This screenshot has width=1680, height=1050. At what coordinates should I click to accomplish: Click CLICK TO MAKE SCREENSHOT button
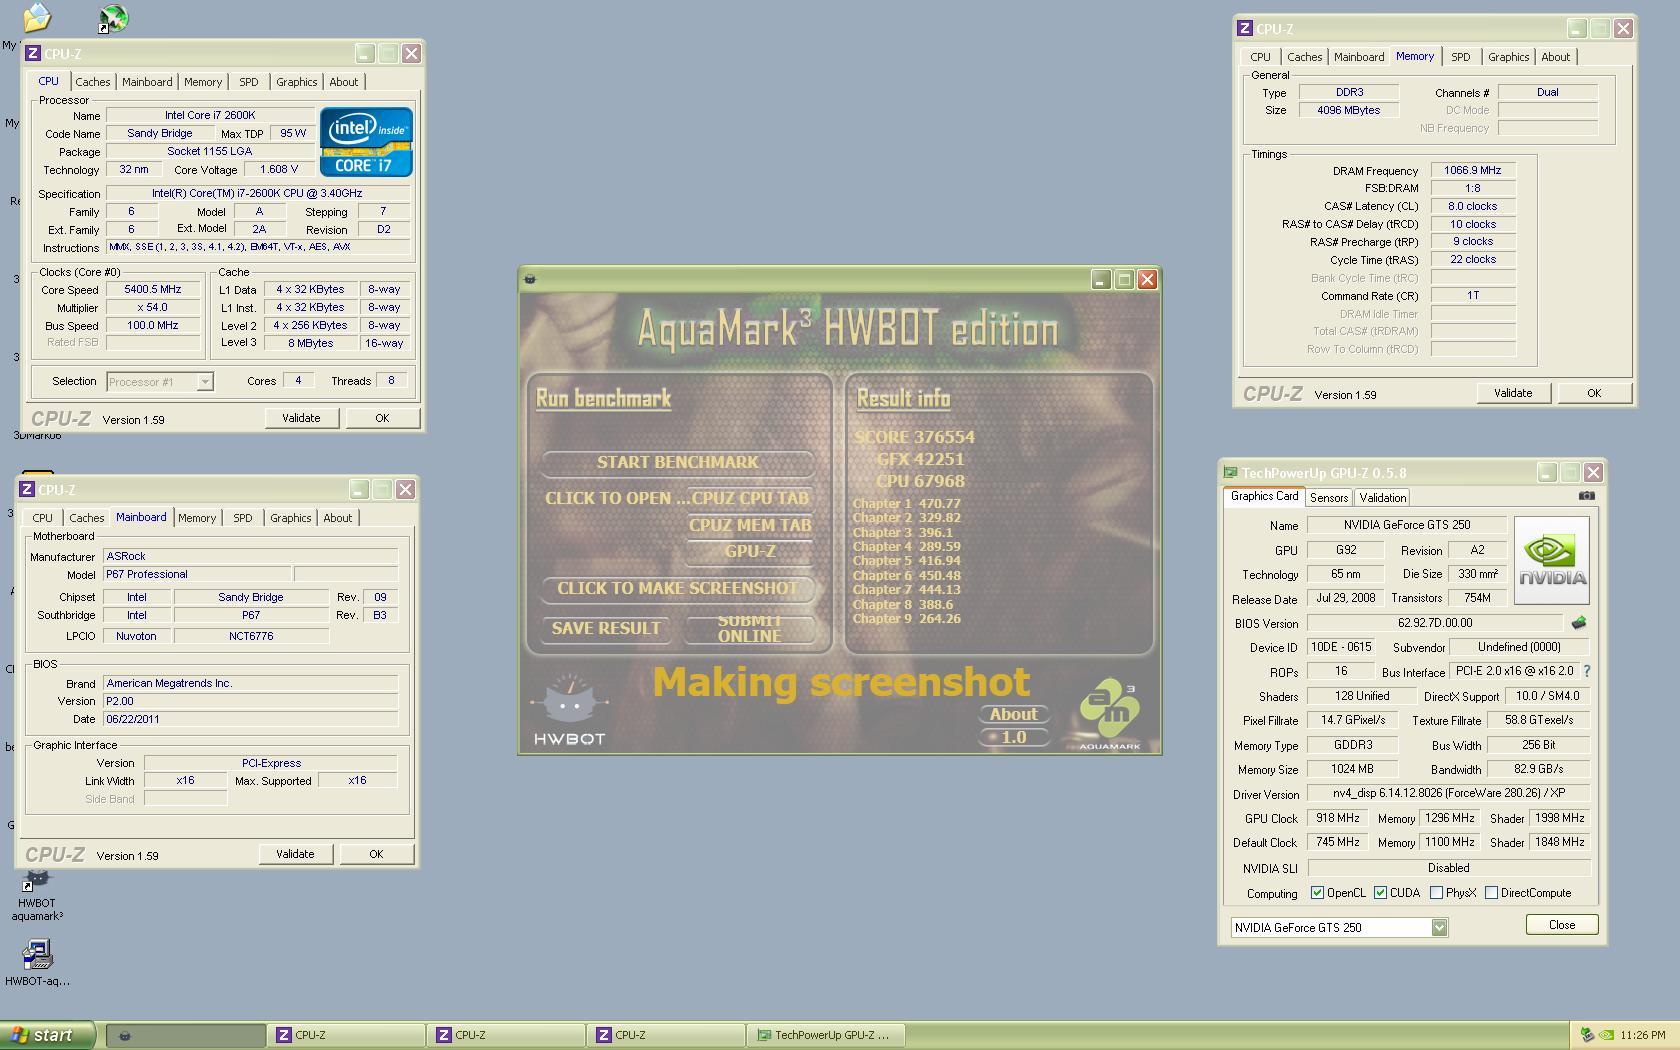click(677, 588)
